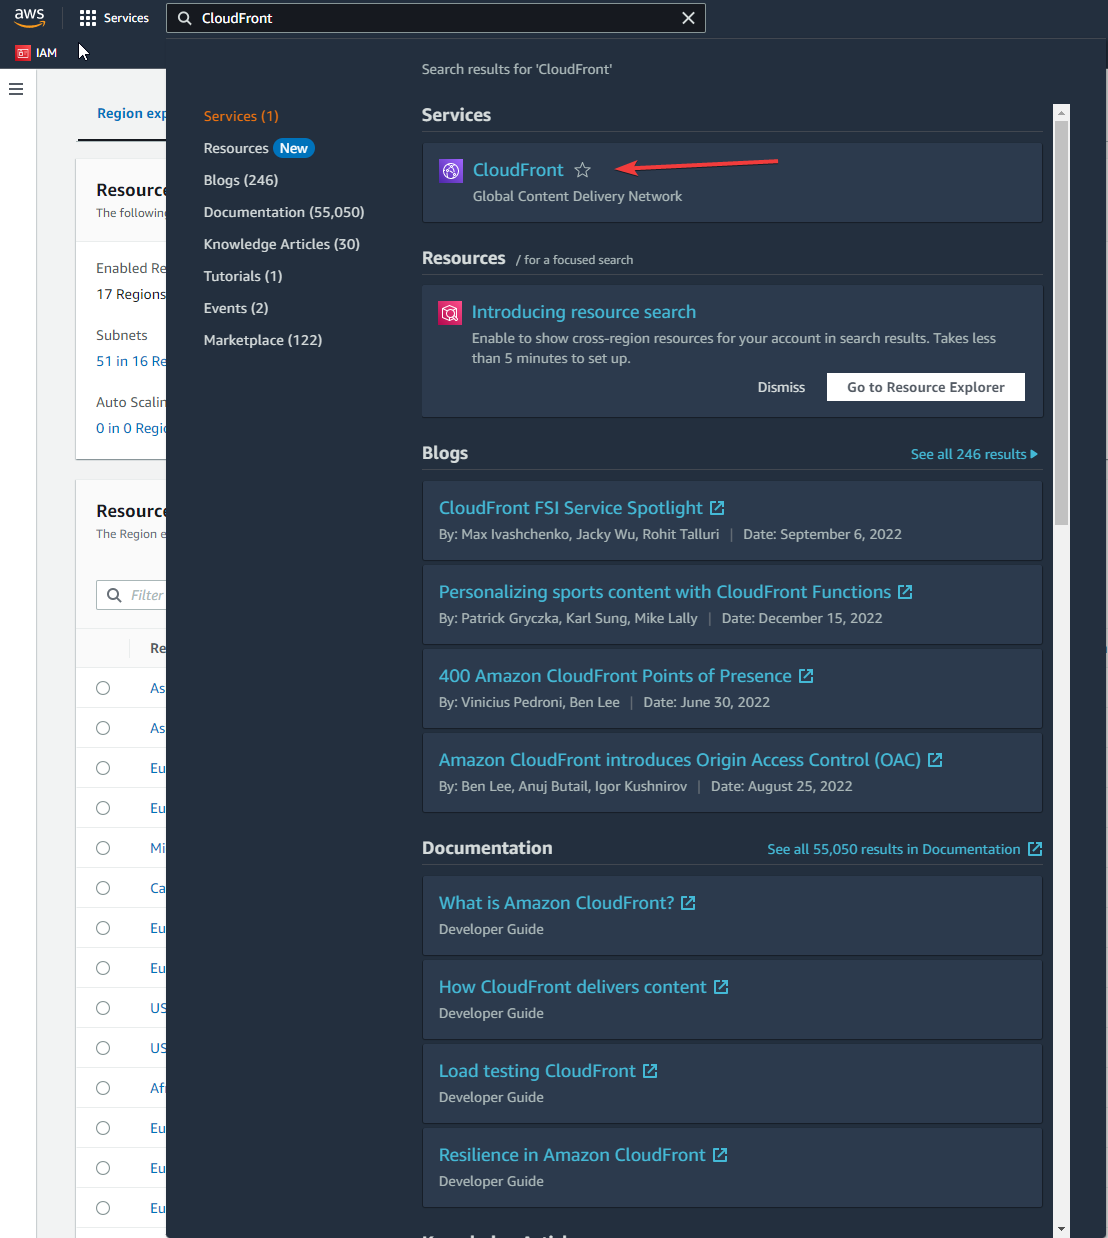Open Resilience in Amazon CloudFront guide
Image resolution: width=1108 pixels, height=1238 pixels.
pos(572,1155)
